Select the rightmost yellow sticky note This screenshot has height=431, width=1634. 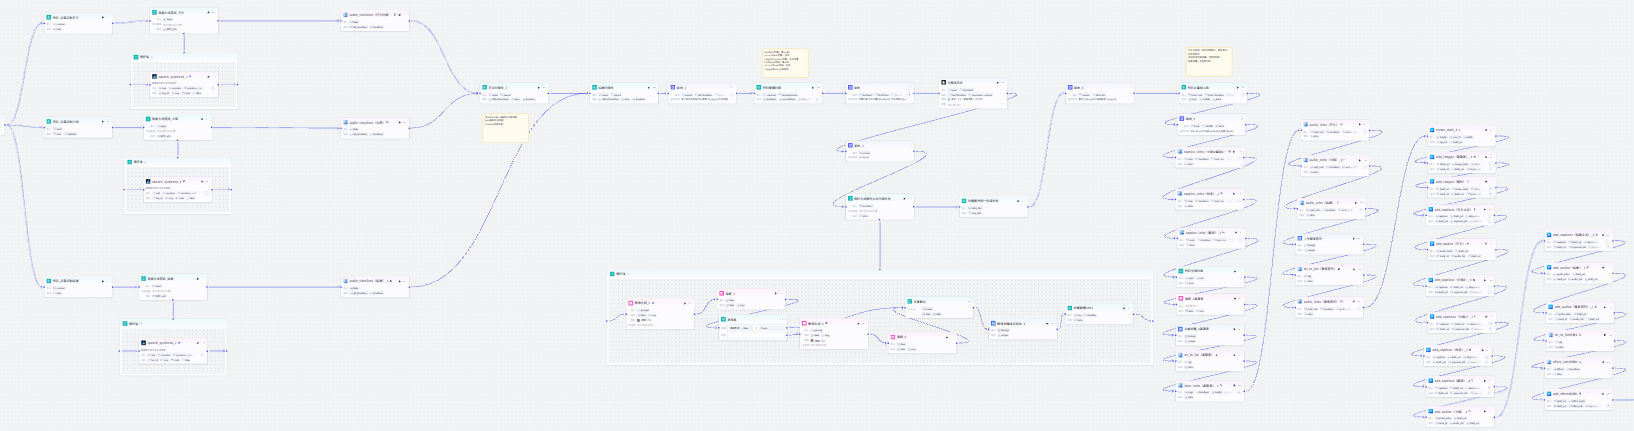tap(1209, 60)
